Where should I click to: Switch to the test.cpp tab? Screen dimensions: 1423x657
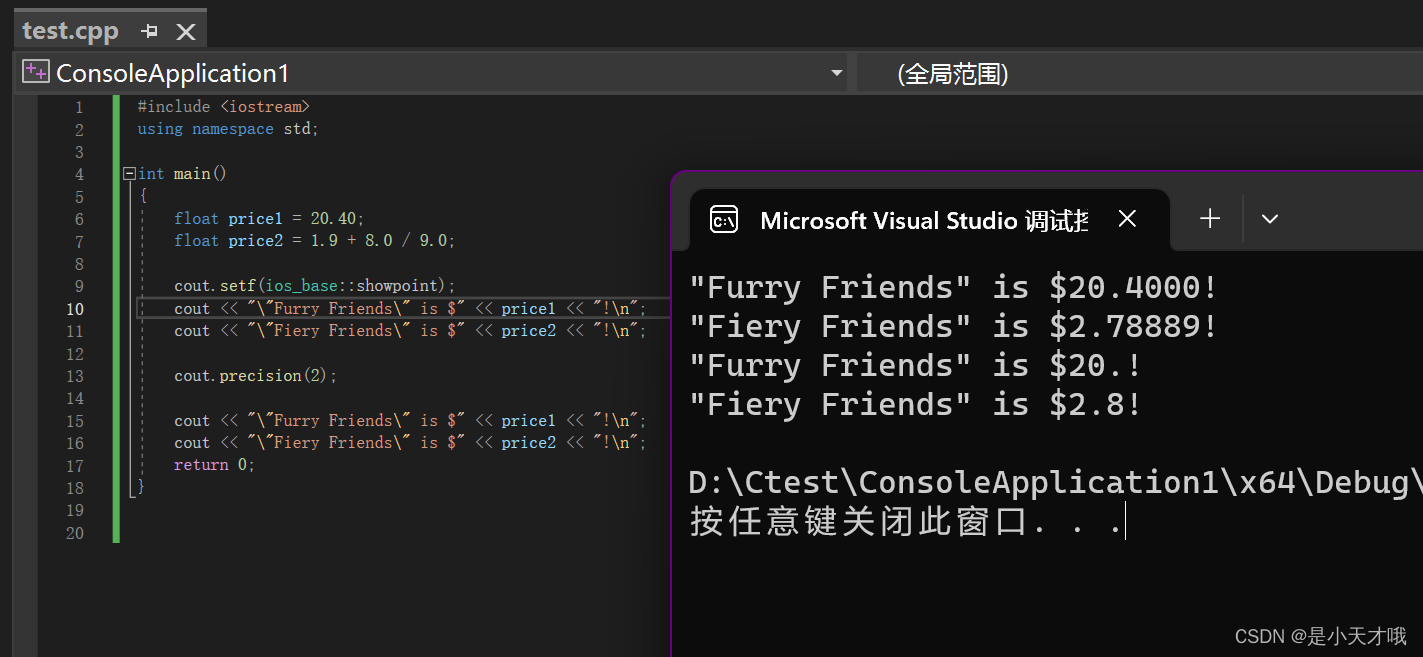[x=70, y=30]
